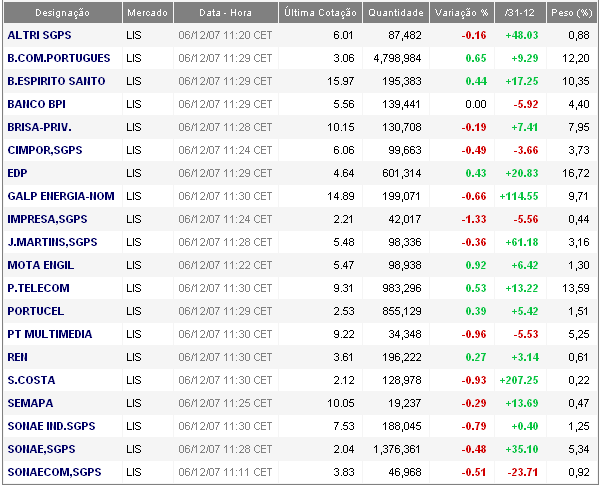
Task: Select the 13,59 weight value
Action: coord(576,288)
